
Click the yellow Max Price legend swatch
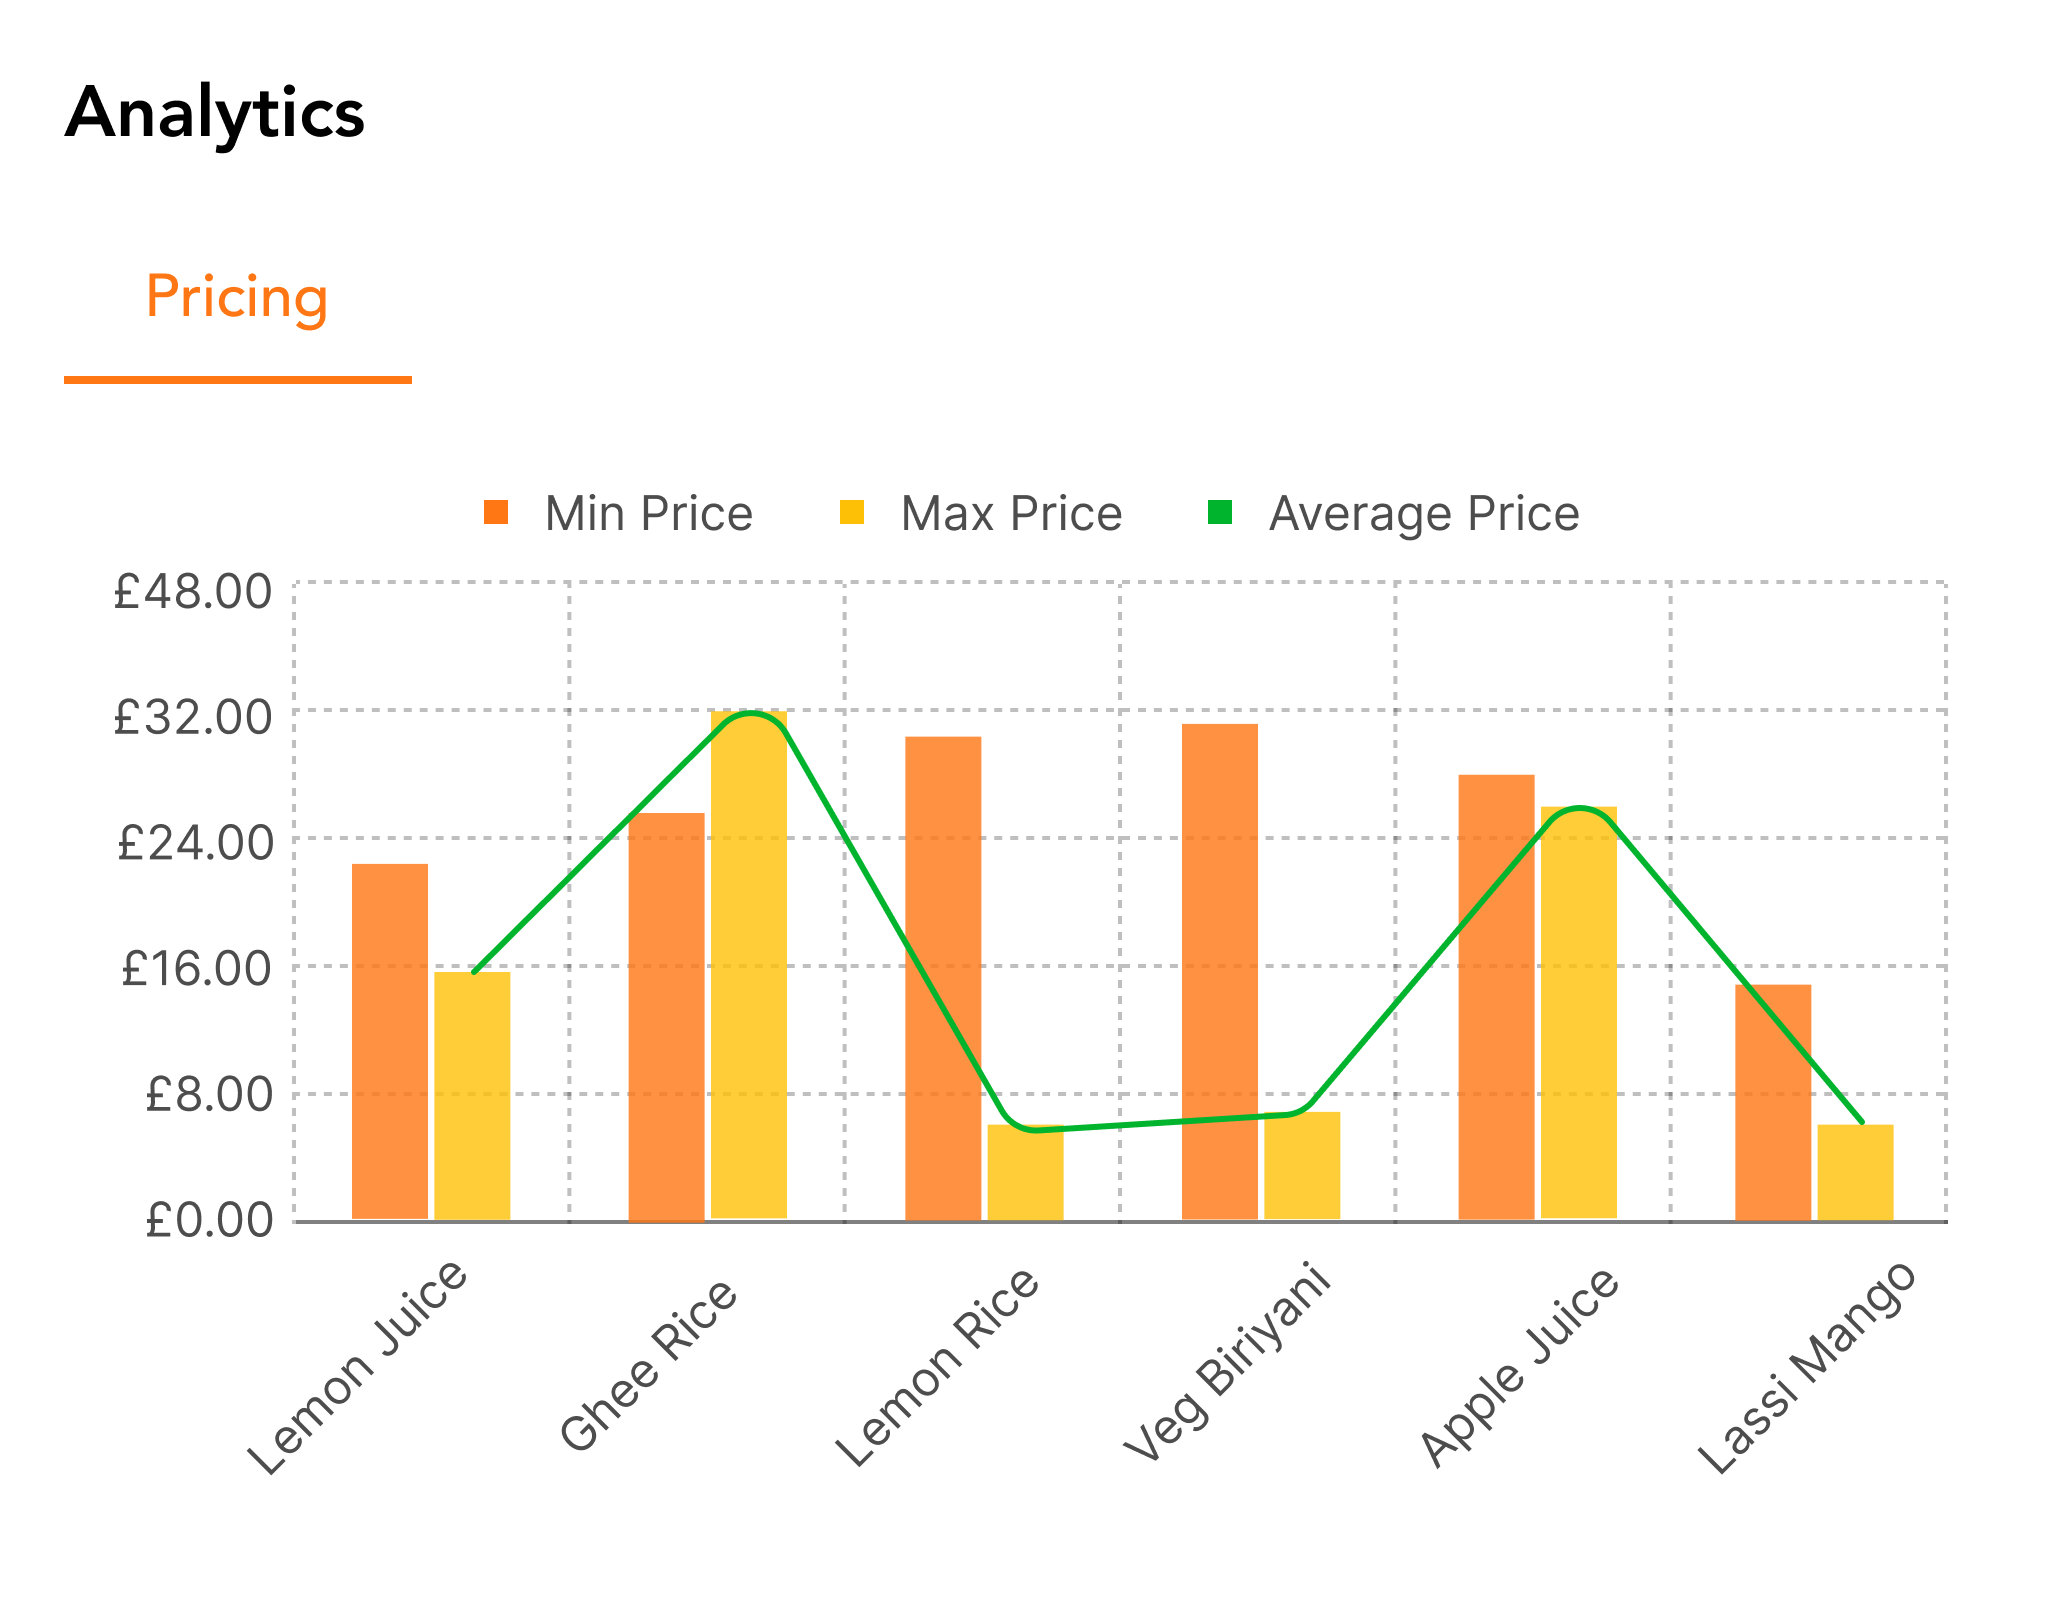click(852, 513)
